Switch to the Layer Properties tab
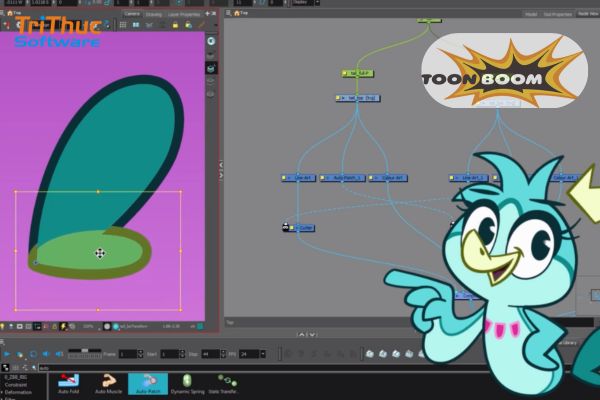This screenshot has width=600, height=400. 184,15
